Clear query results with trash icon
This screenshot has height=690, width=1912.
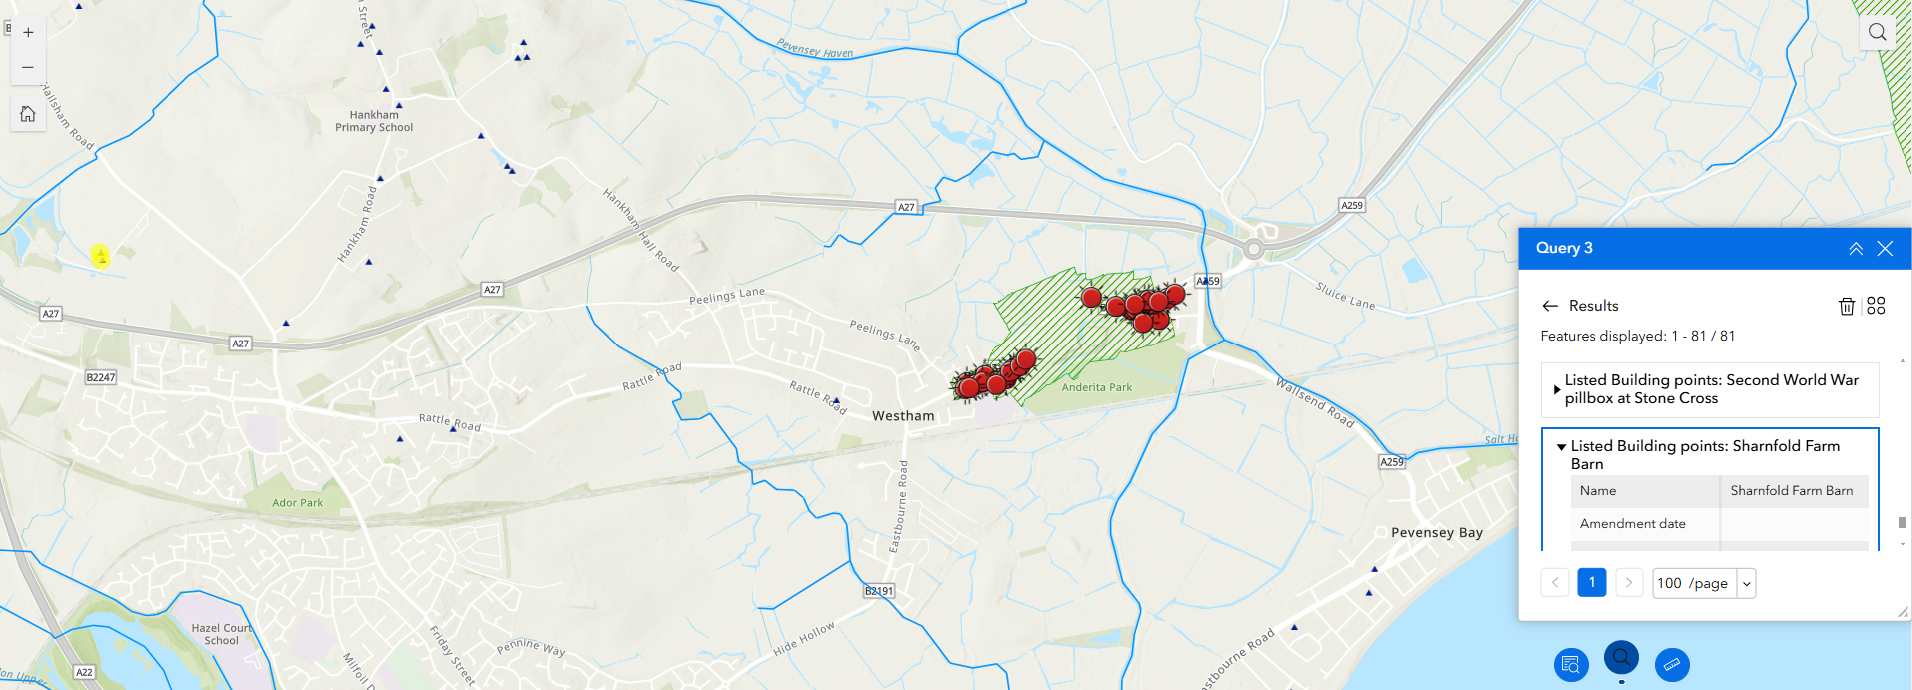[x=1847, y=306]
